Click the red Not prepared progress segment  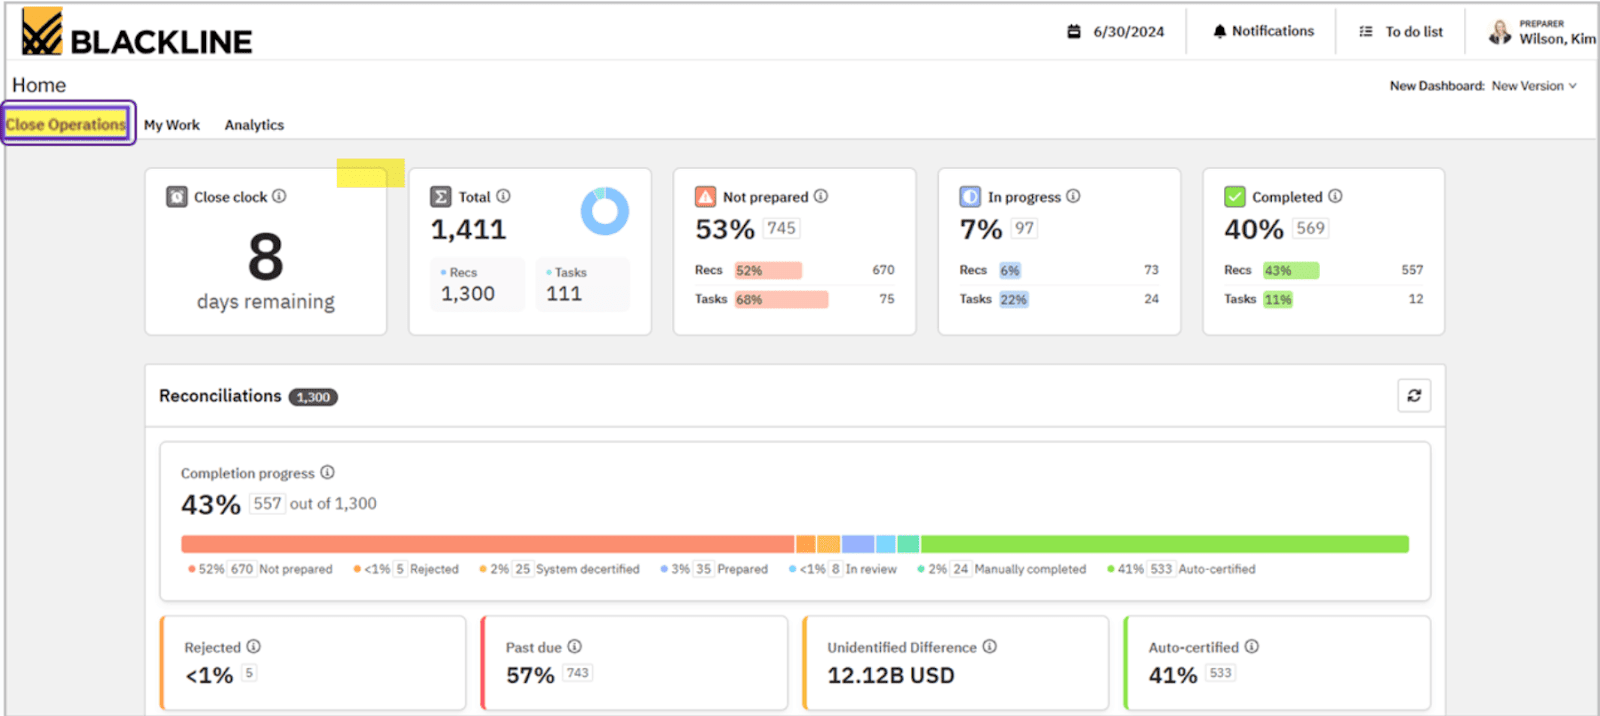[488, 544]
